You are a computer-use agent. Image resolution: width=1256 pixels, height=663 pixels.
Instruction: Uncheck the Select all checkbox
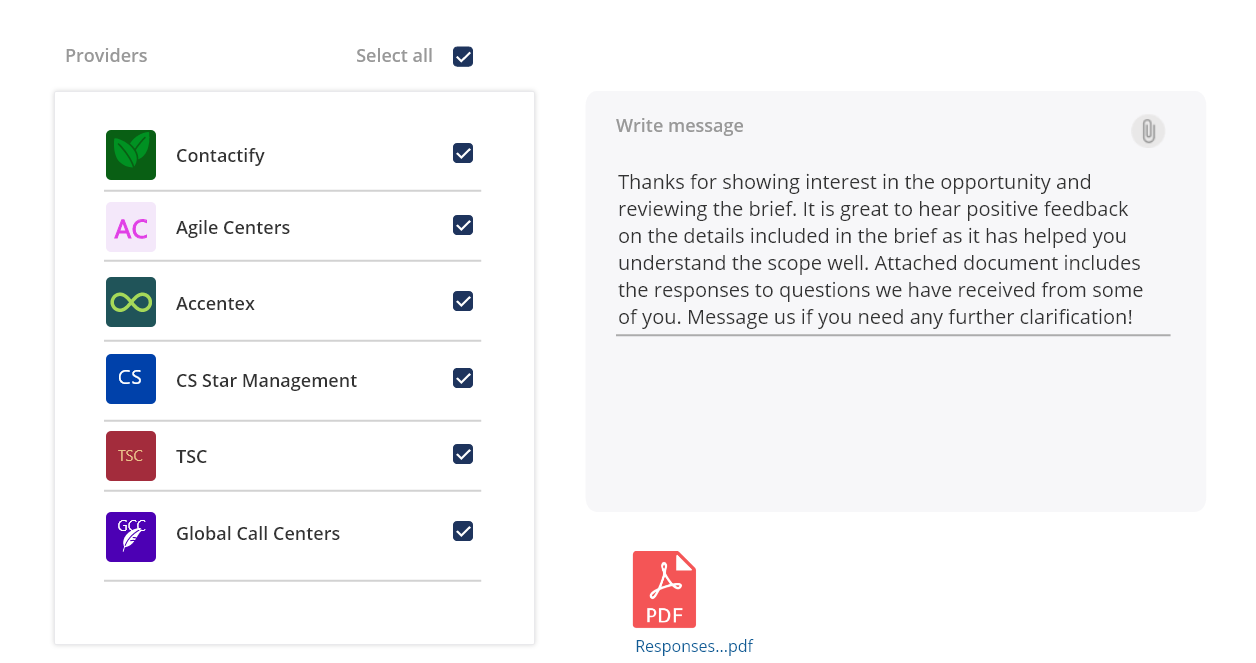pos(462,56)
